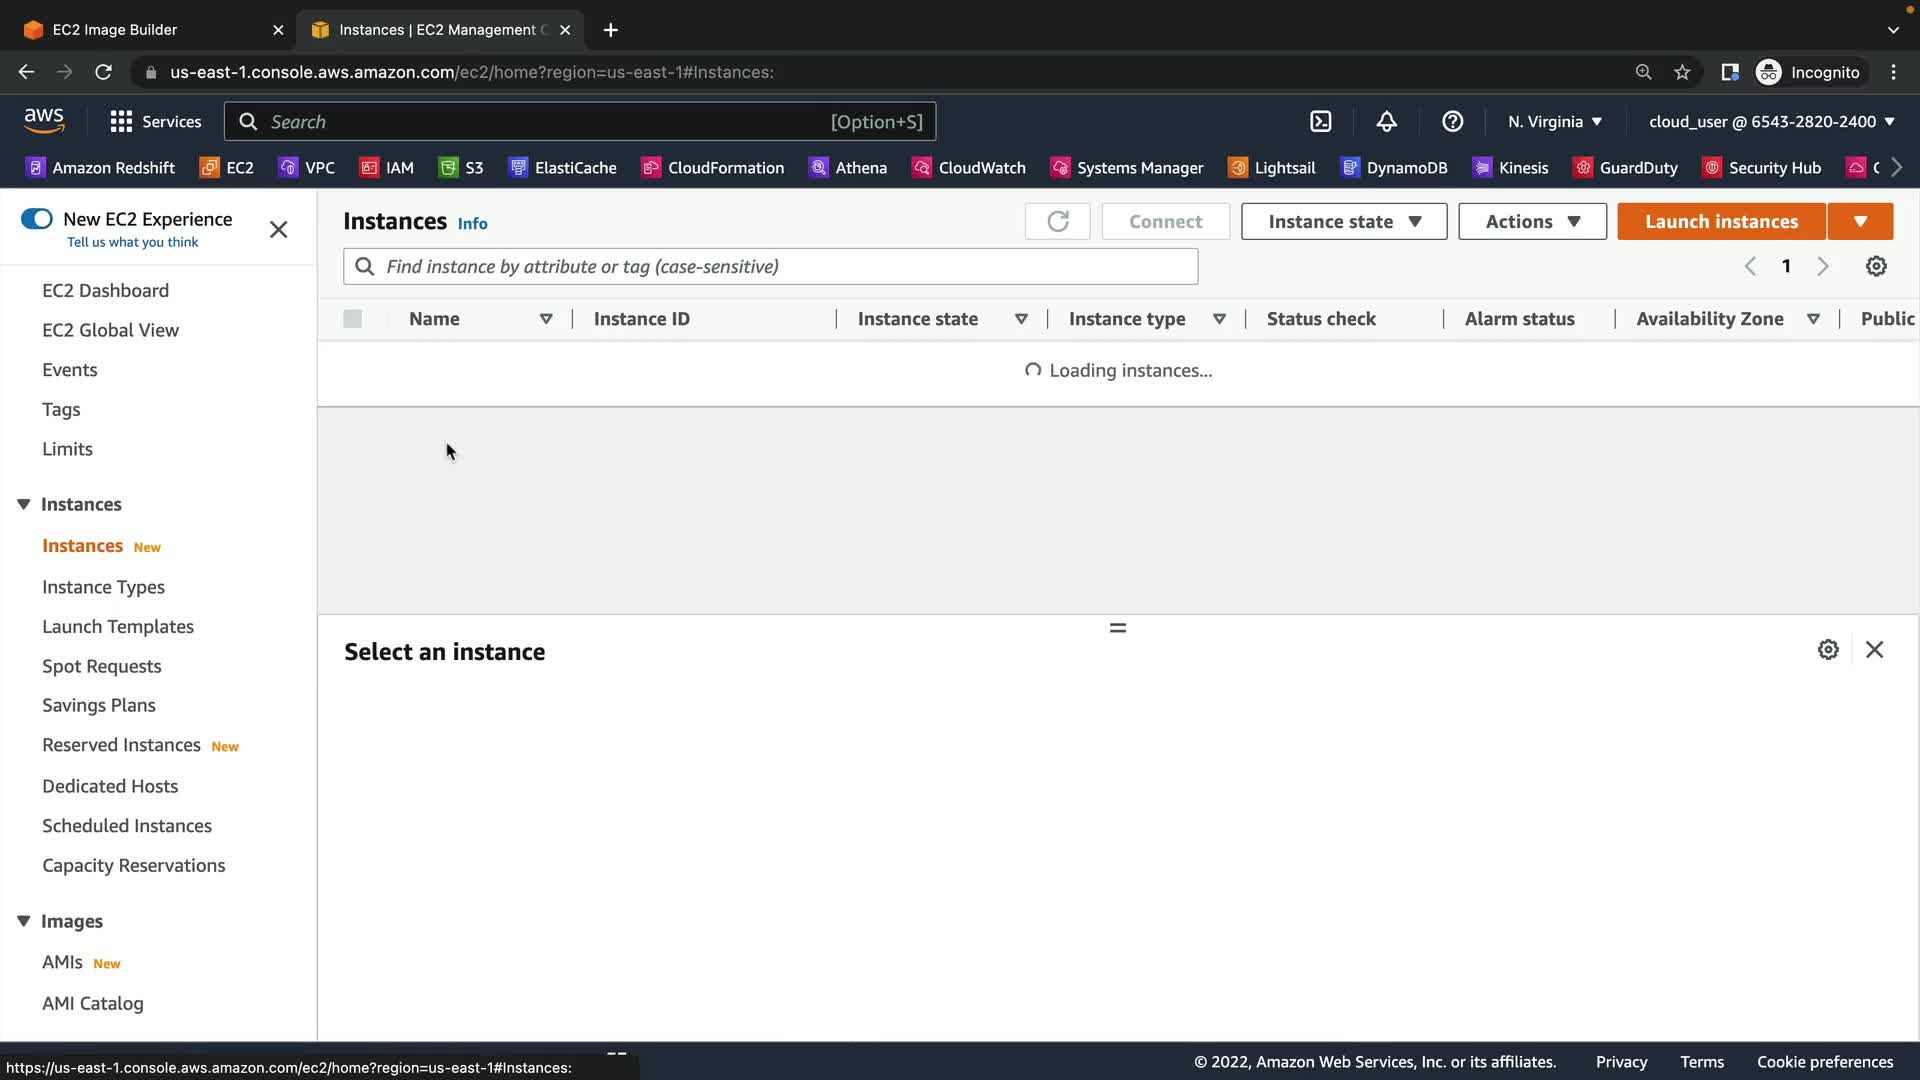1920x1080 pixels.
Task: Open the Instances Info link
Action: coord(472,224)
